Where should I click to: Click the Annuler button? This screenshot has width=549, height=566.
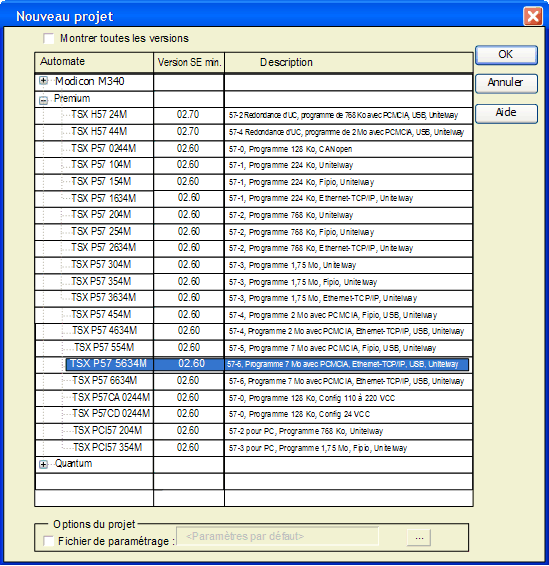(506, 83)
